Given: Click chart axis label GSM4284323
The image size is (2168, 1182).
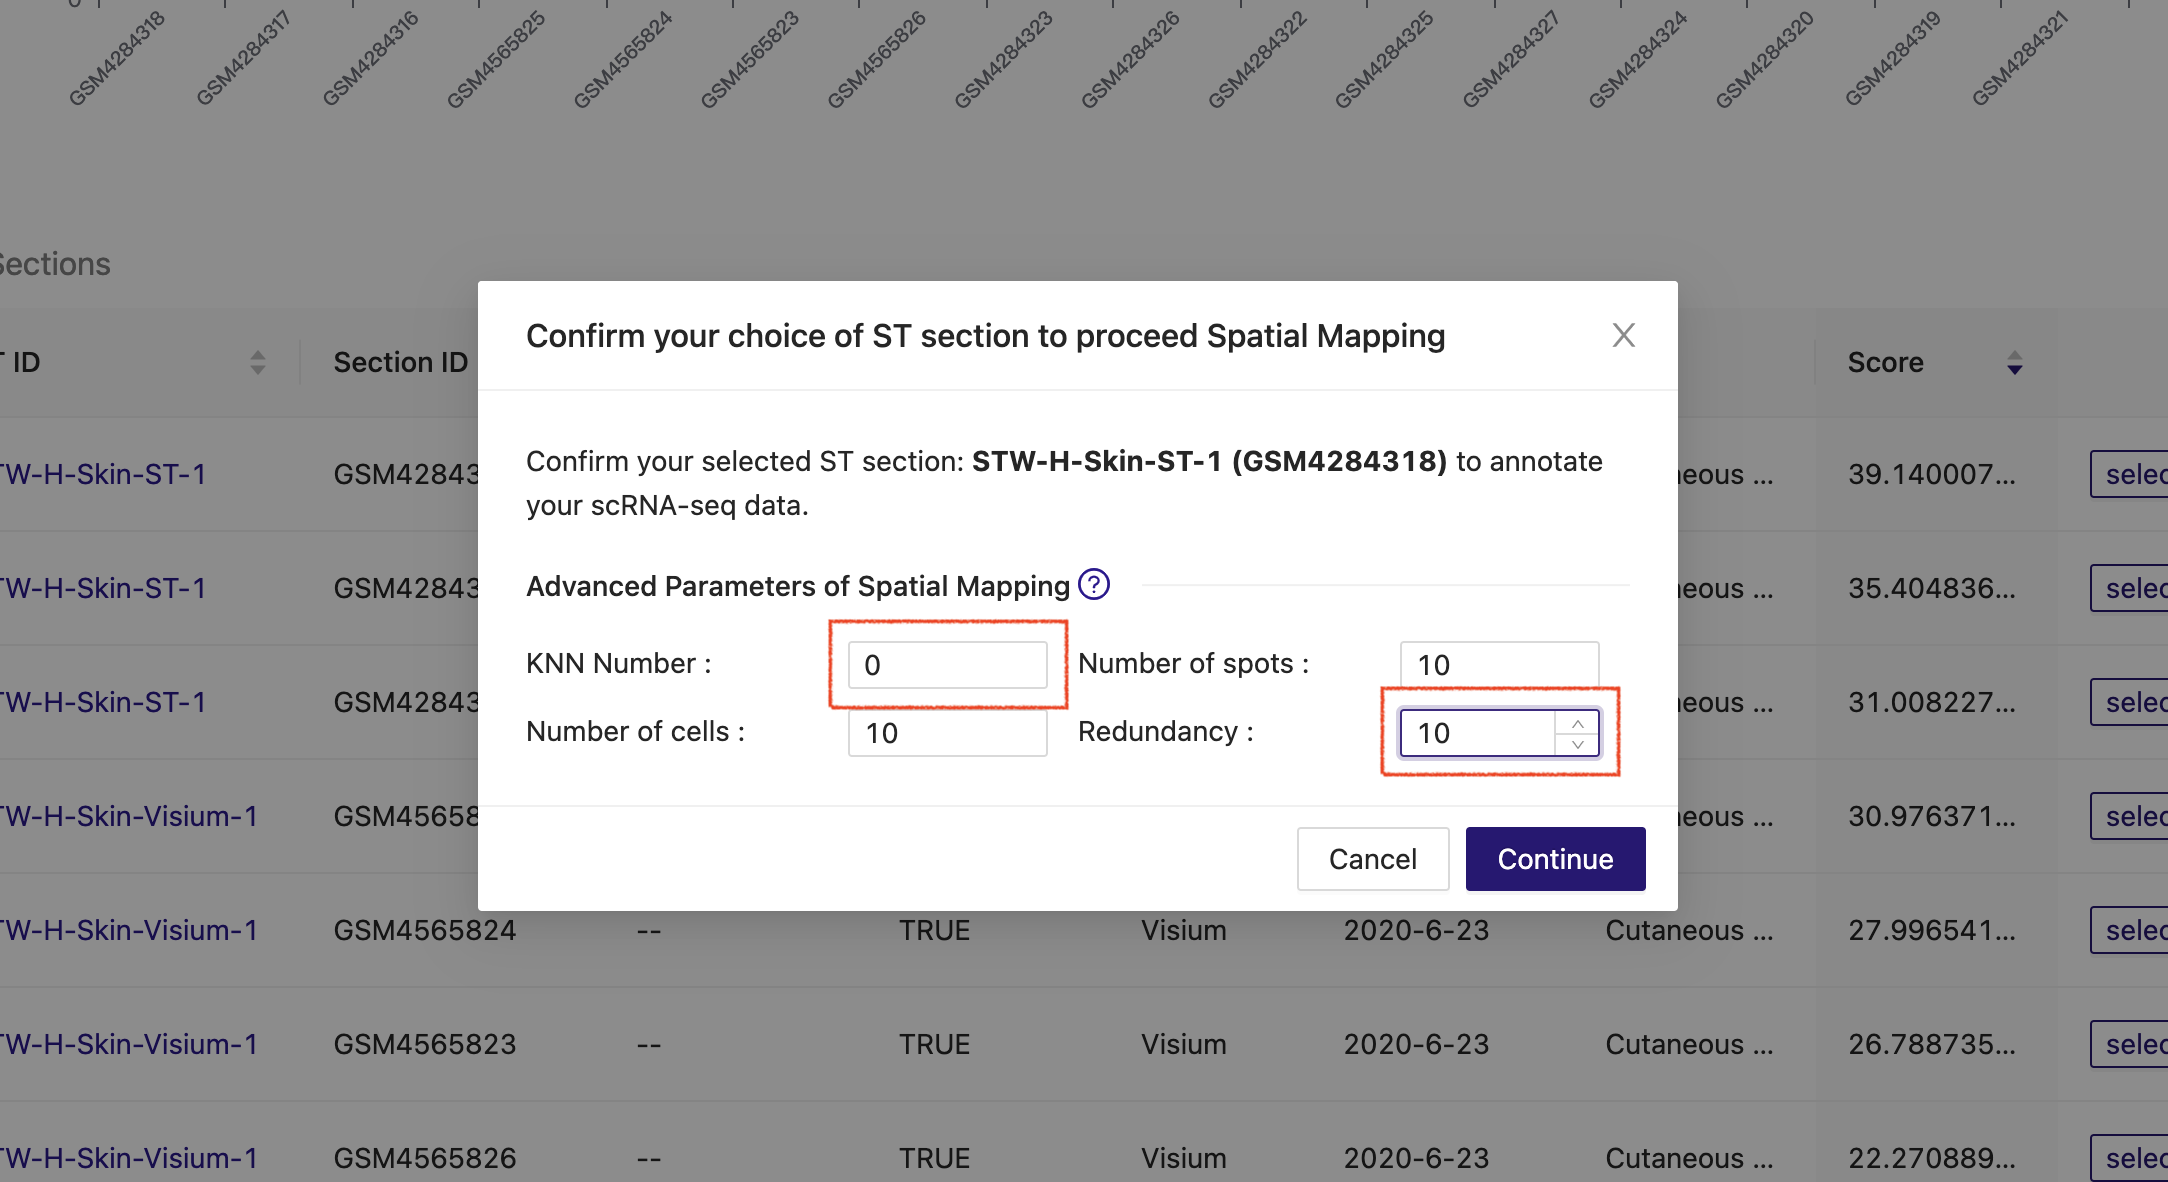Looking at the screenshot, I should [1004, 58].
